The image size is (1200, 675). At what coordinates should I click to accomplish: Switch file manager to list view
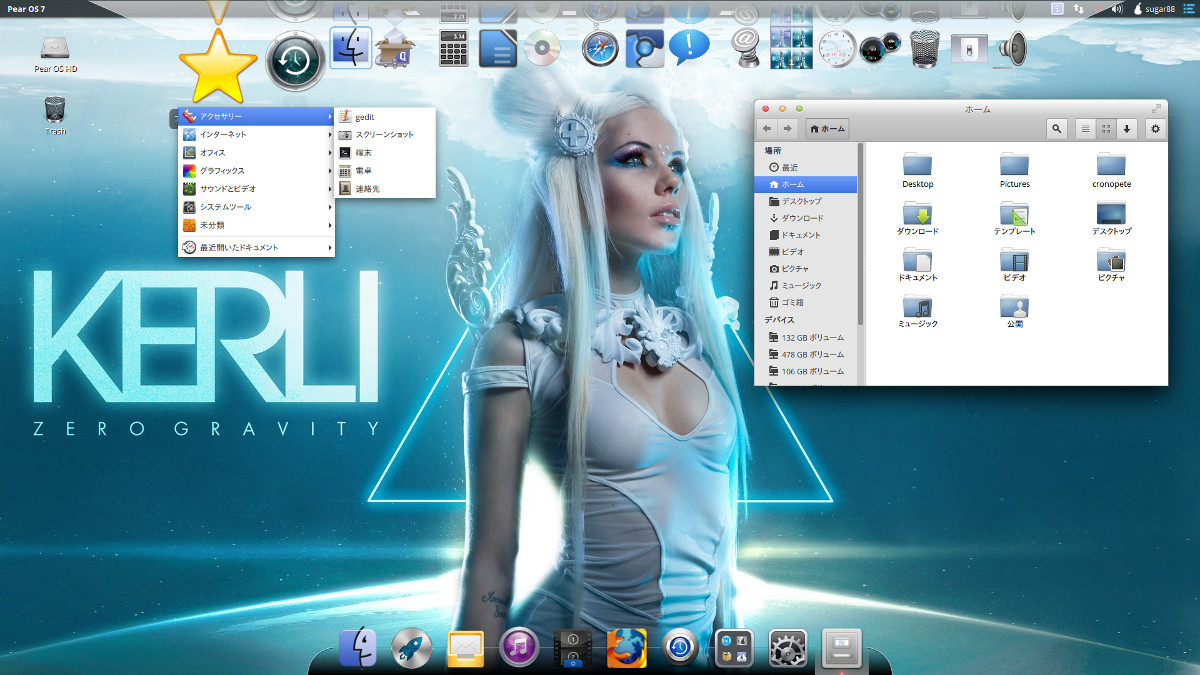point(1085,128)
